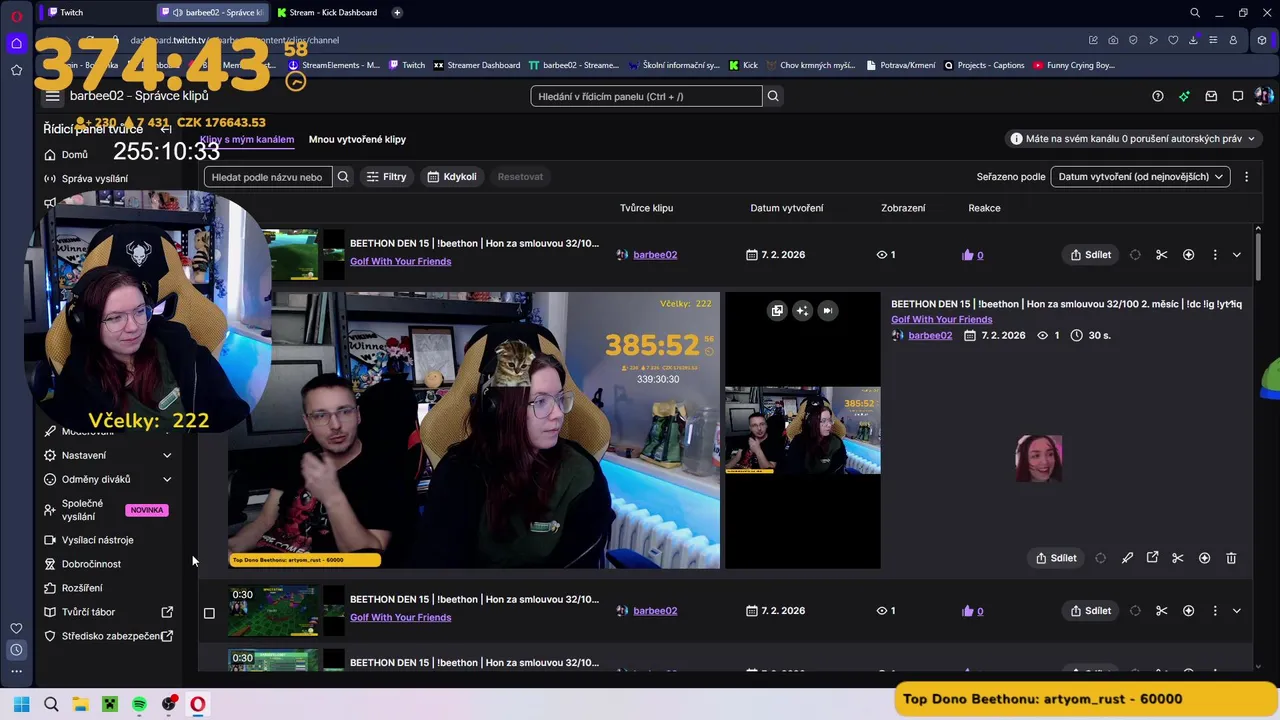
Task: Open new browser tab with plus button
Action: click(397, 12)
